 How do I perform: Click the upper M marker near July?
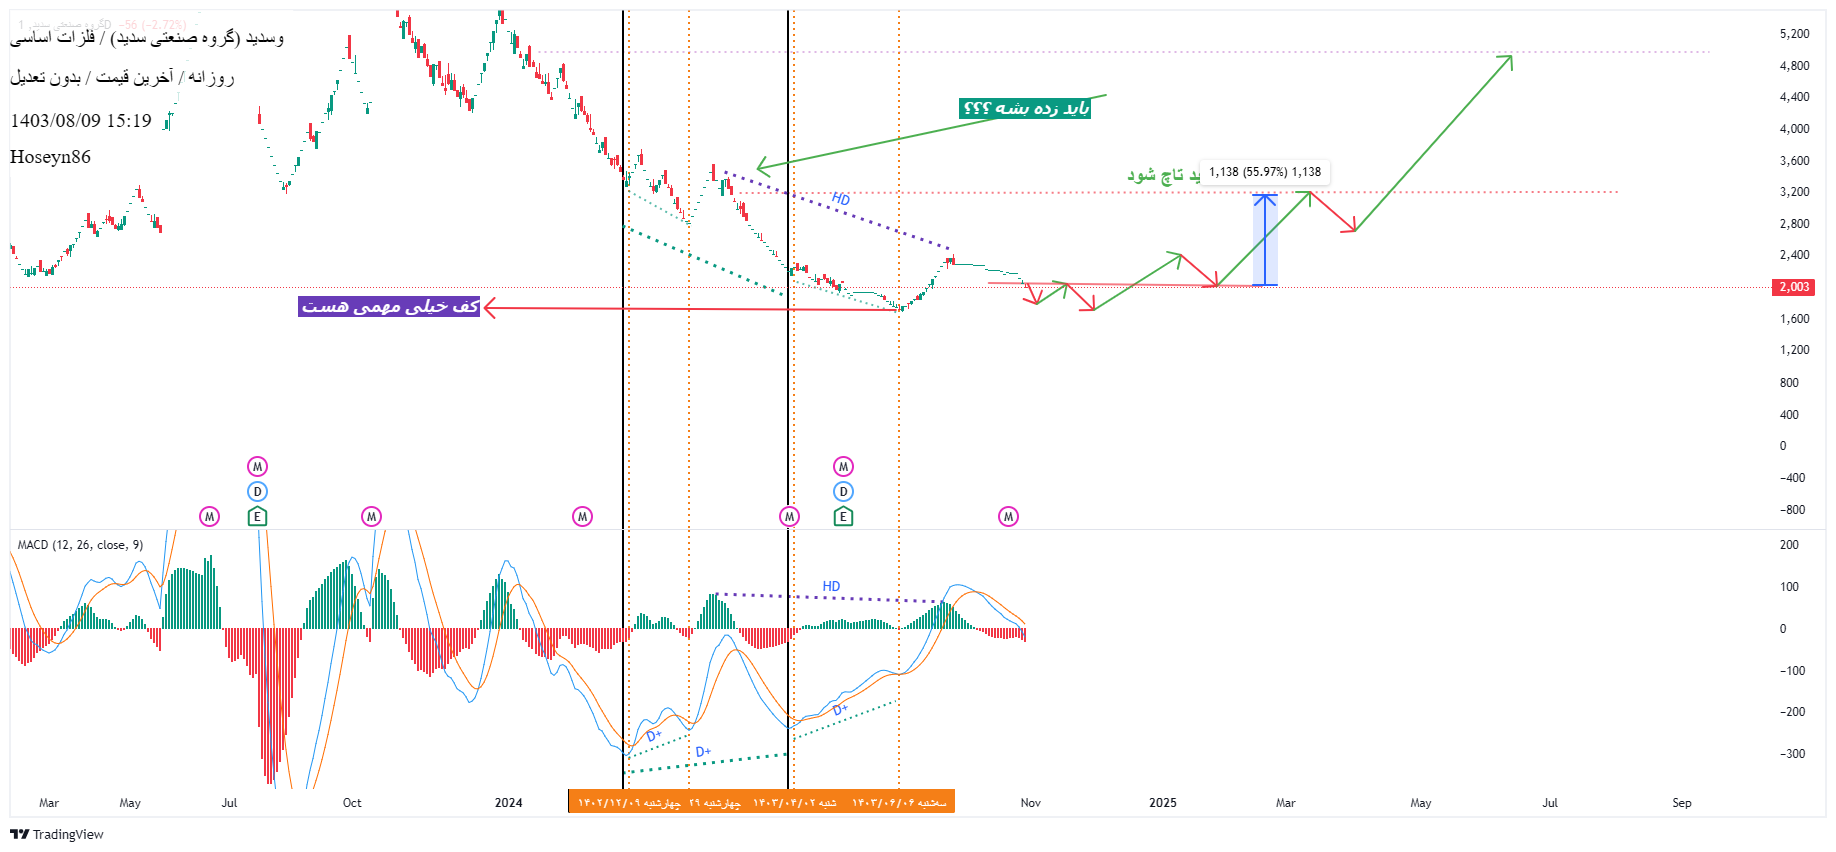pyautogui.click(x=258, y=467)
